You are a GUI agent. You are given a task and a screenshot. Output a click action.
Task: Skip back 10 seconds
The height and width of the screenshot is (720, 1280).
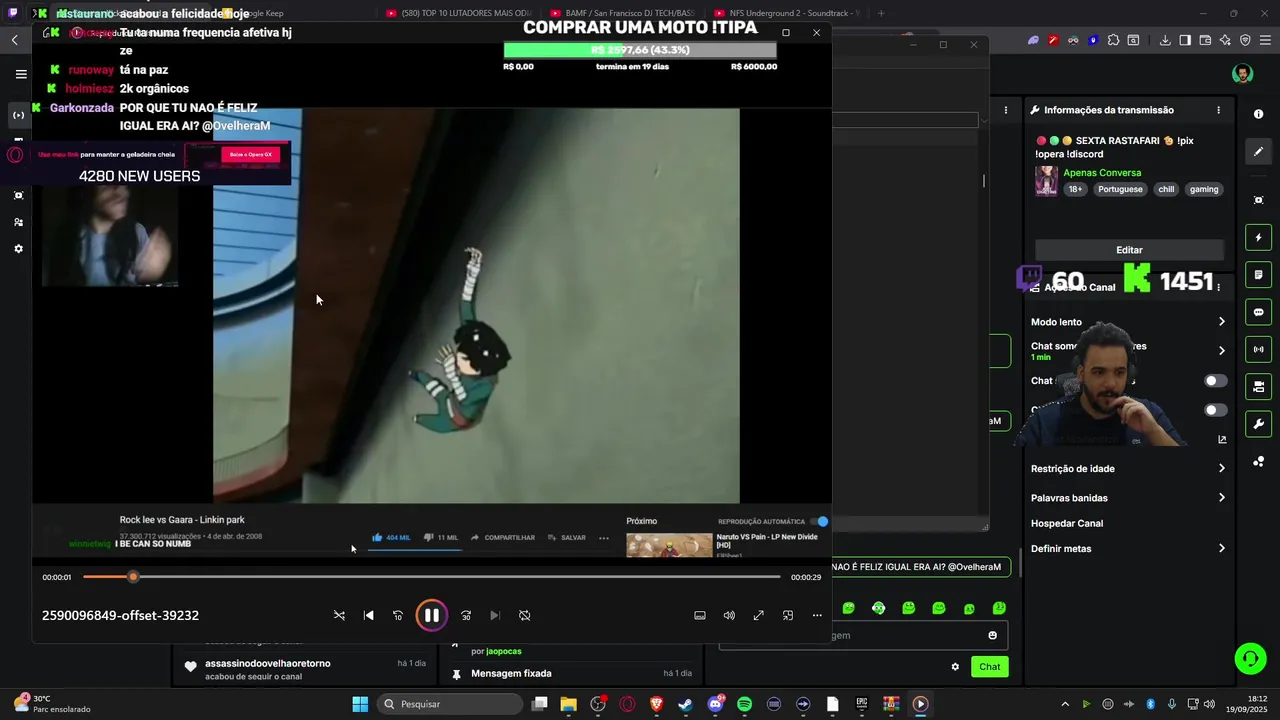pos(397,615)
